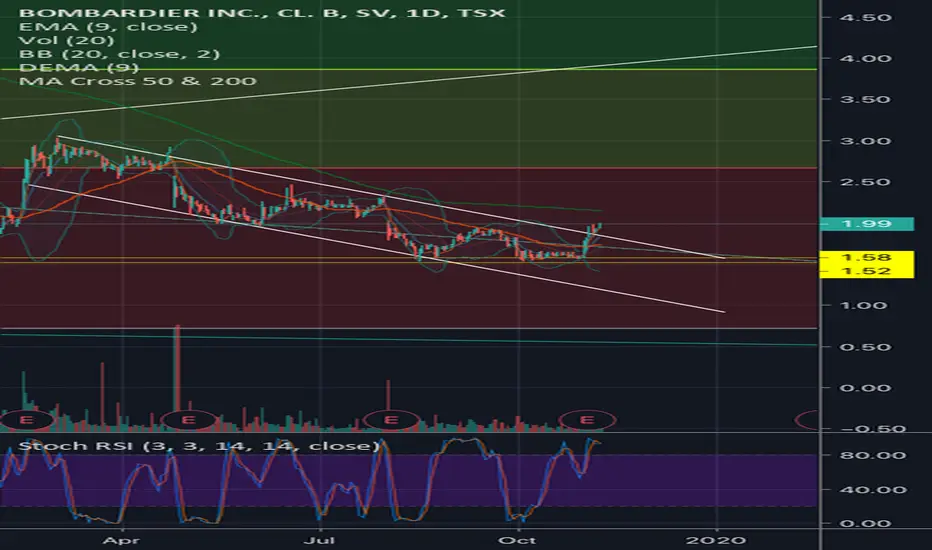Click the 1.00 price axis label
This screenshot has width=932, height=550.
pyautogui.click(x=865, y=306)
